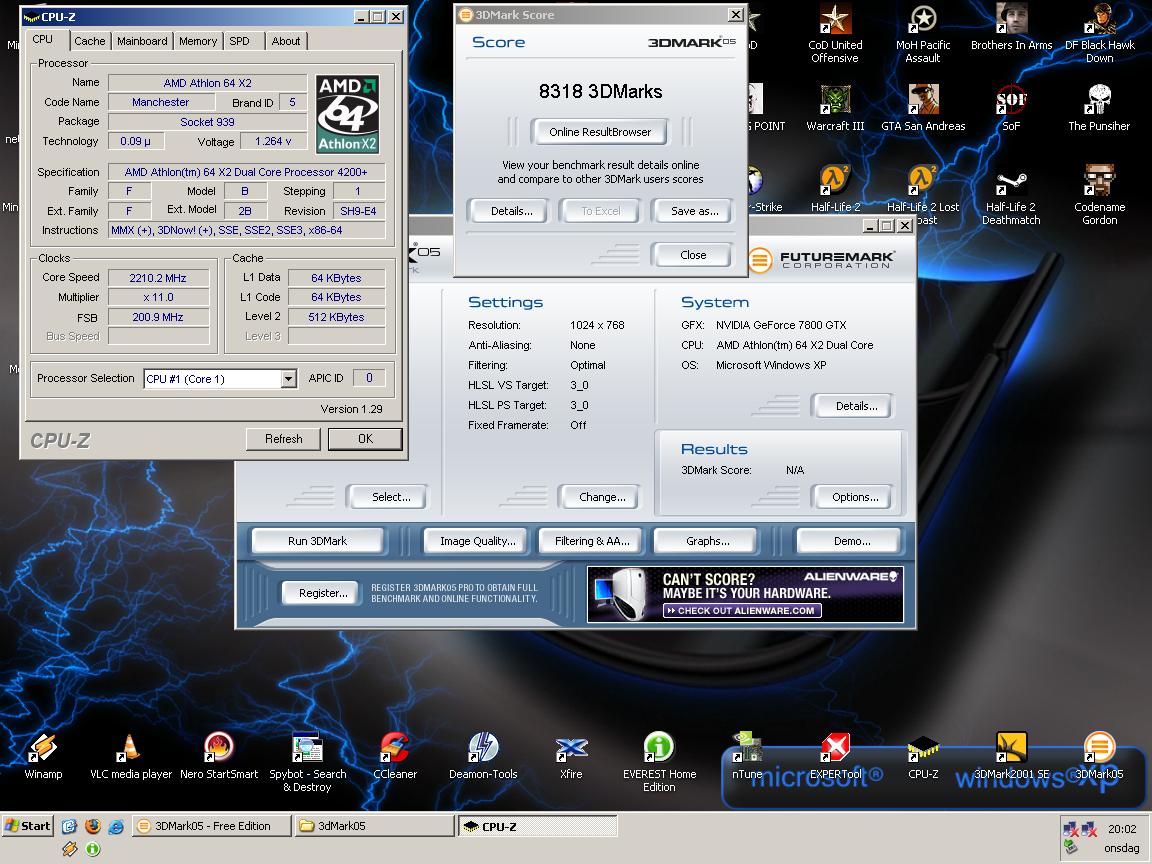Image resolution: width=1152 pixels, height=864 pixels.
Task: Click Run 3DMark button
Action: 317,541
